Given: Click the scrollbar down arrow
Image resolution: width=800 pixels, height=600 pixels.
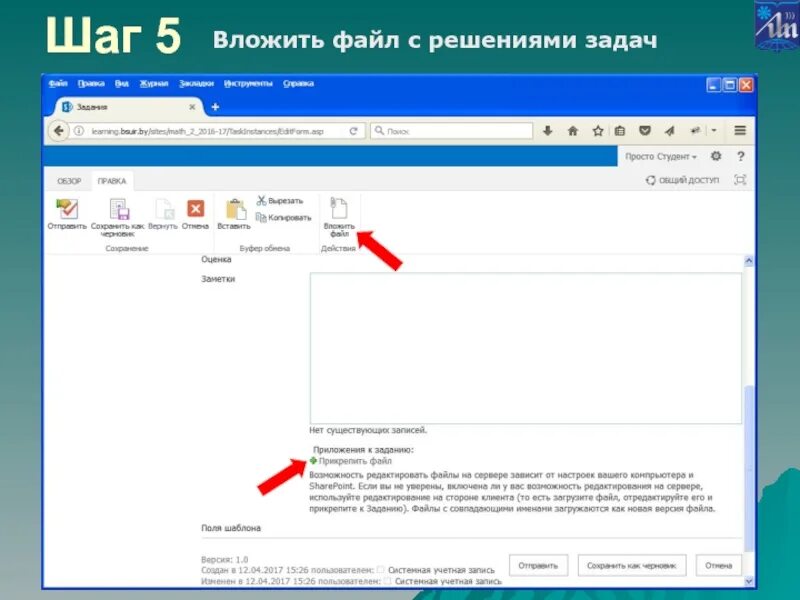Looking at the screenshot, I should (x=748, y=581).
